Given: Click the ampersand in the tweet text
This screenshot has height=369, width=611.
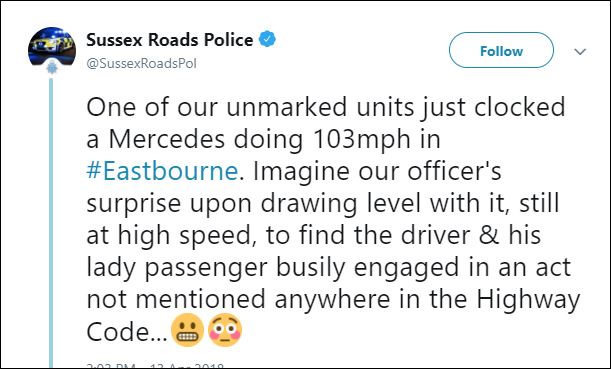Looking at the screenshot, I should pos(489,235).
